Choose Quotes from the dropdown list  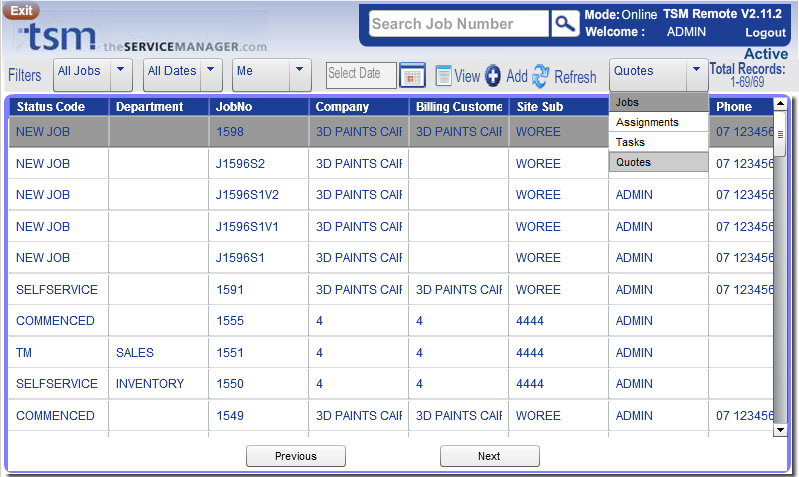pyautogui.click(x=659, y=162)
